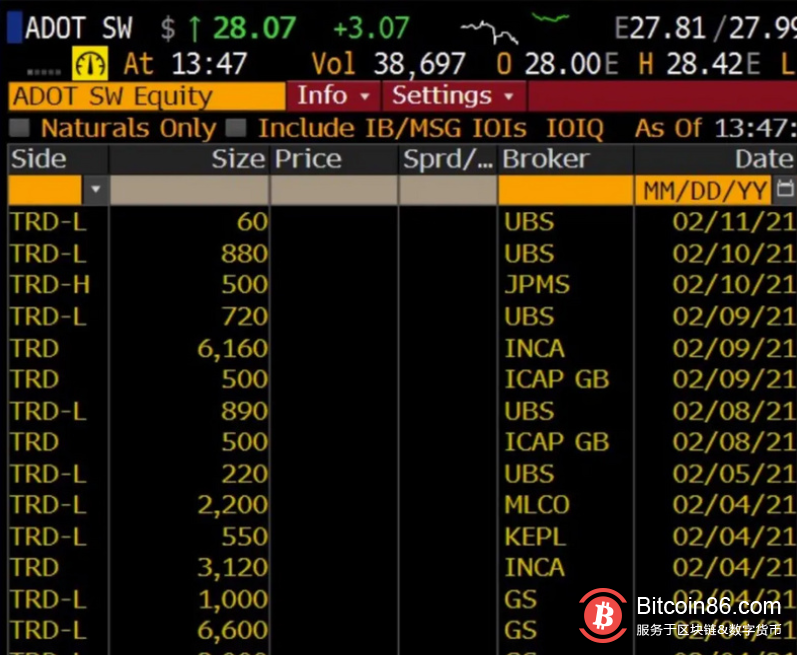Open the calendar picker beside date filter
Image resolution: width=797 pixels, height=655 pixels.
click(x=784, y=190)
